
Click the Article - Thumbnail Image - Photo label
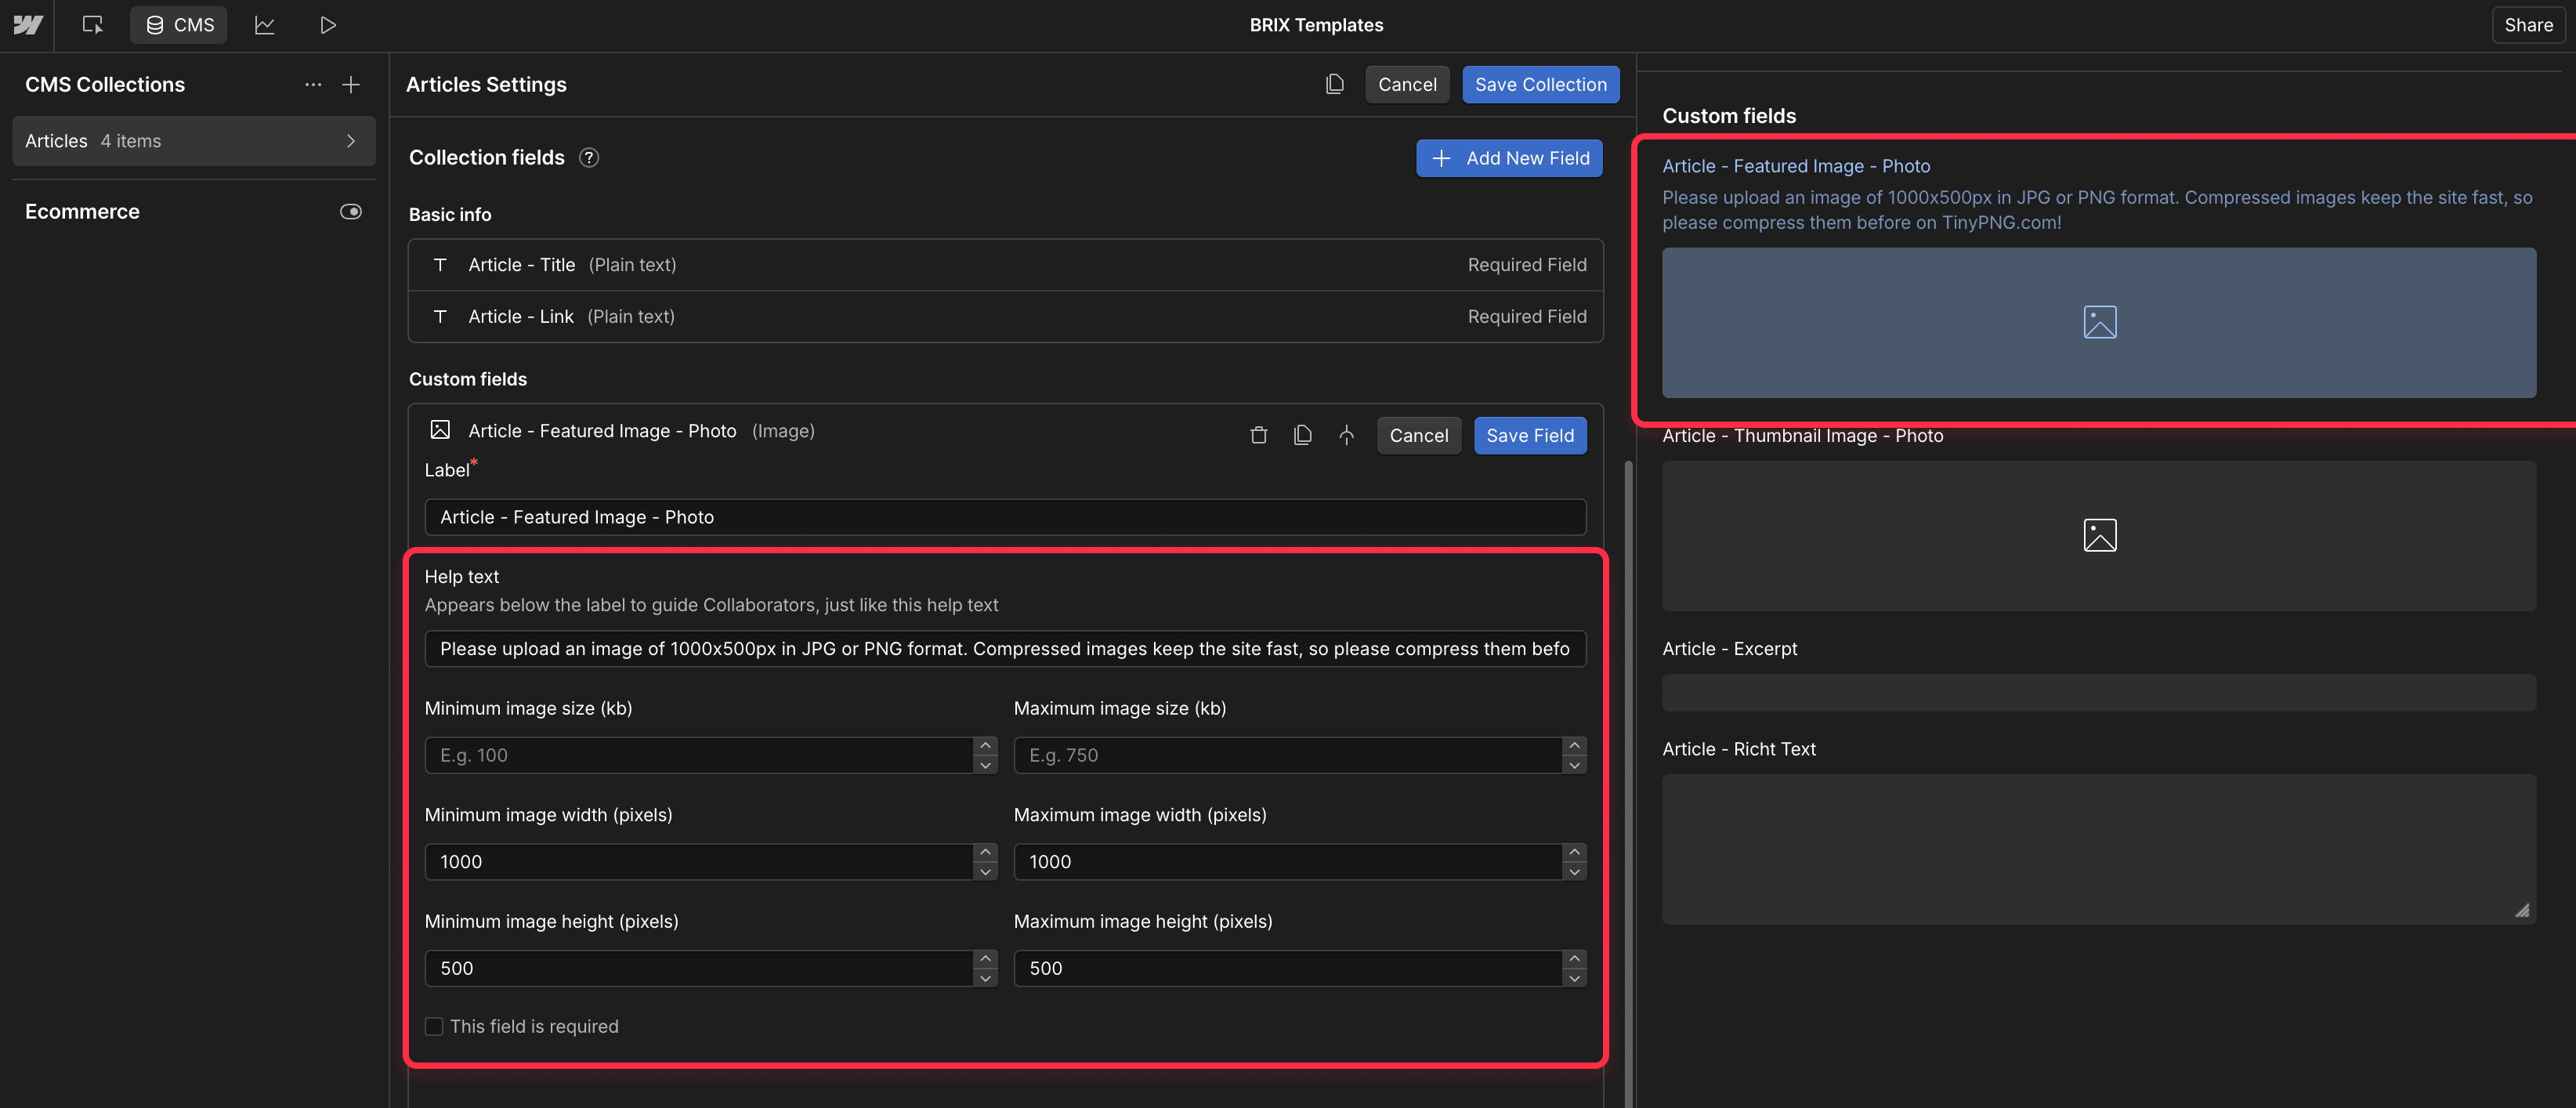(1802, 436)
